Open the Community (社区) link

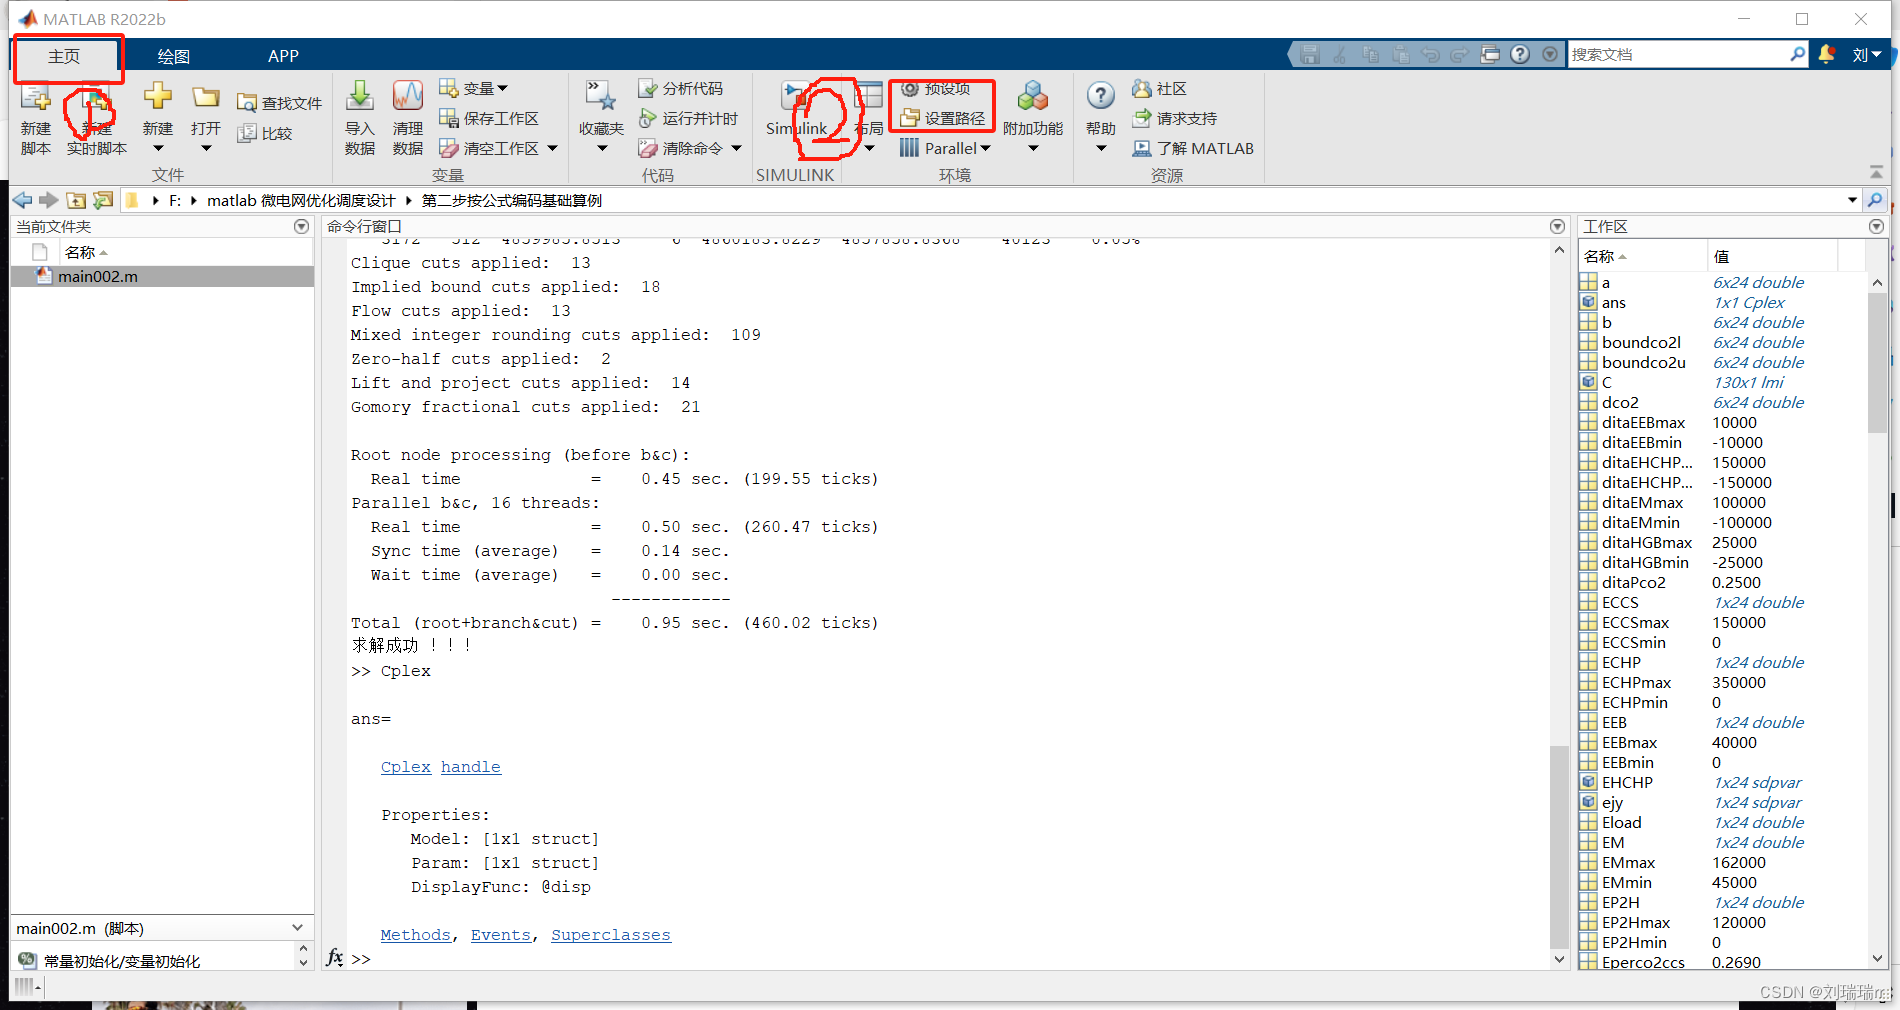point(1159,88)
